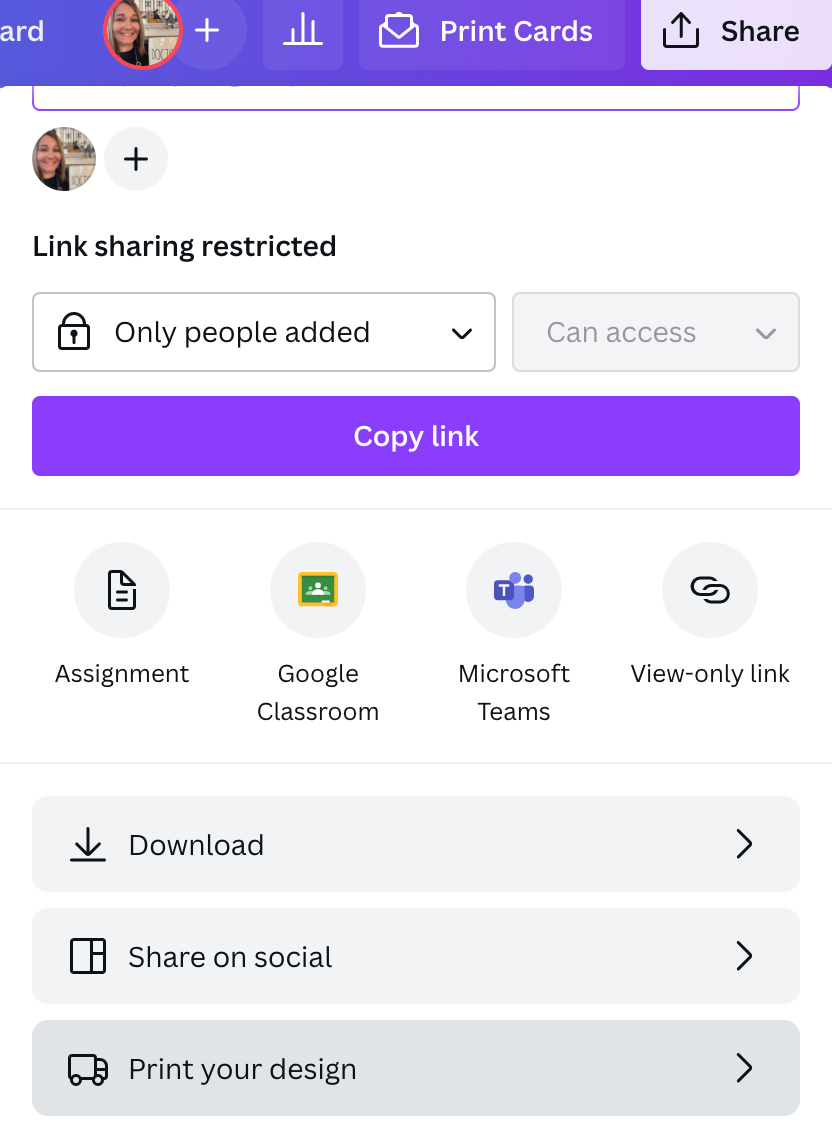The image size is (832, 1130).
Task: Open Print your design option
Action: point(415,1068)
